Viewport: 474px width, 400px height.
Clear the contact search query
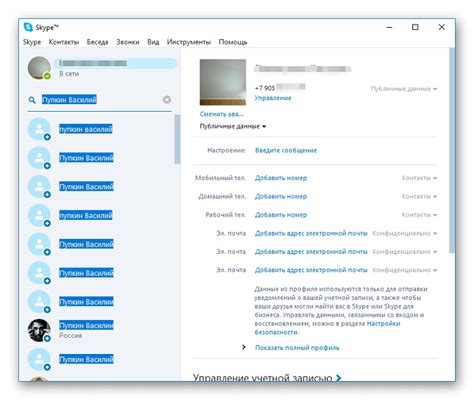pos(167,99)
